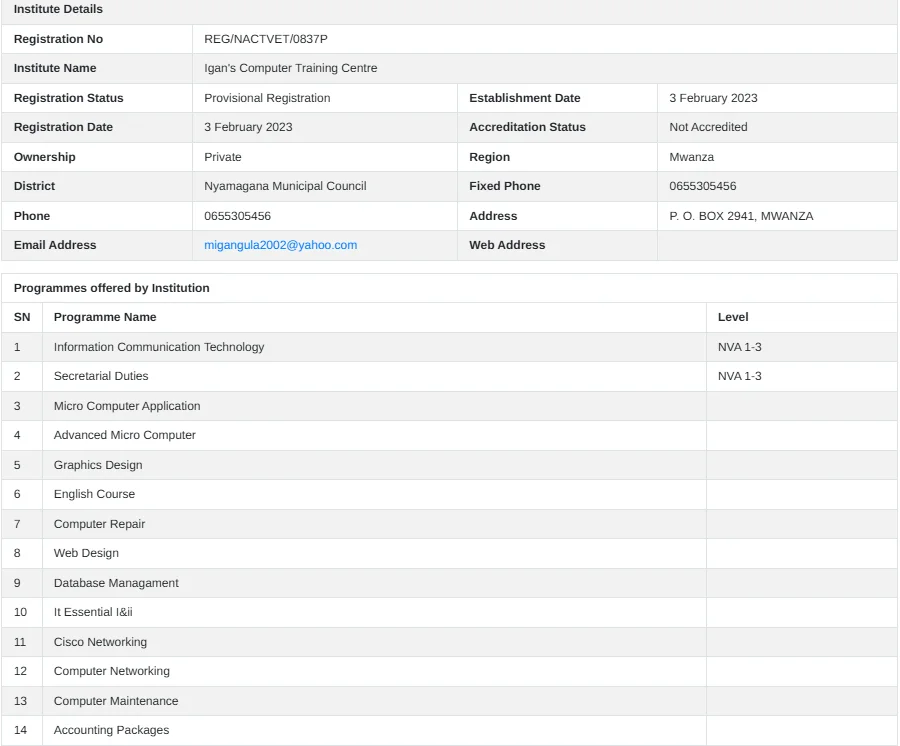
Task: Select registration number REG/NACTVET/0837P
Action: click(x=265, y=39)
